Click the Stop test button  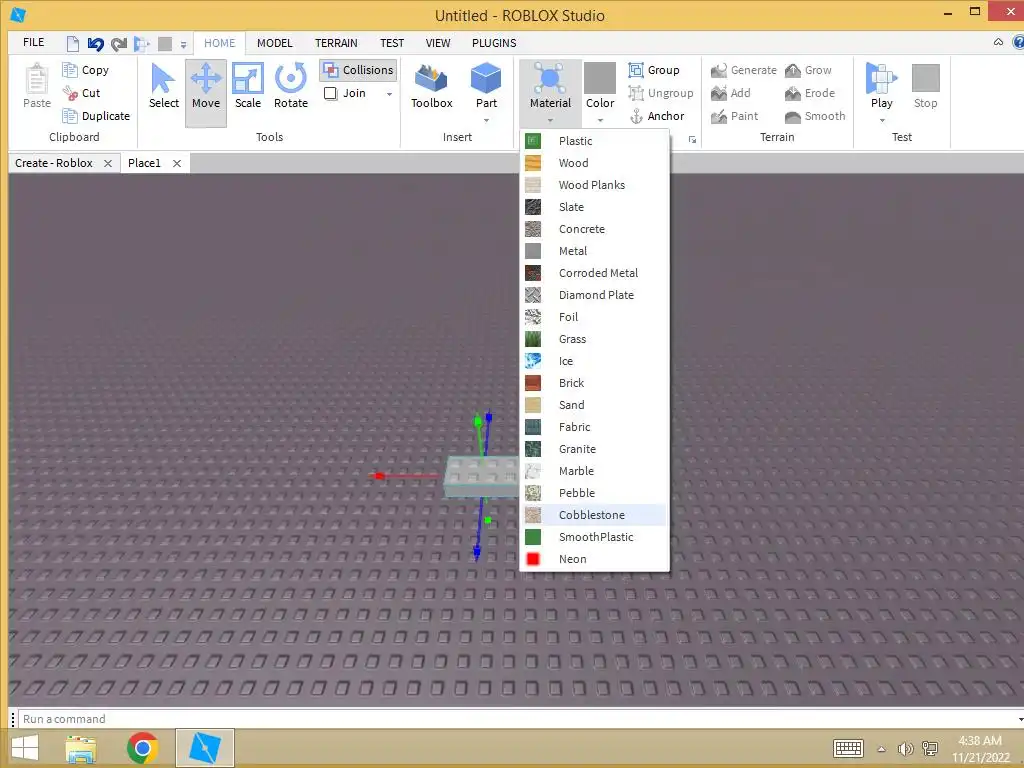pos(925,87)
